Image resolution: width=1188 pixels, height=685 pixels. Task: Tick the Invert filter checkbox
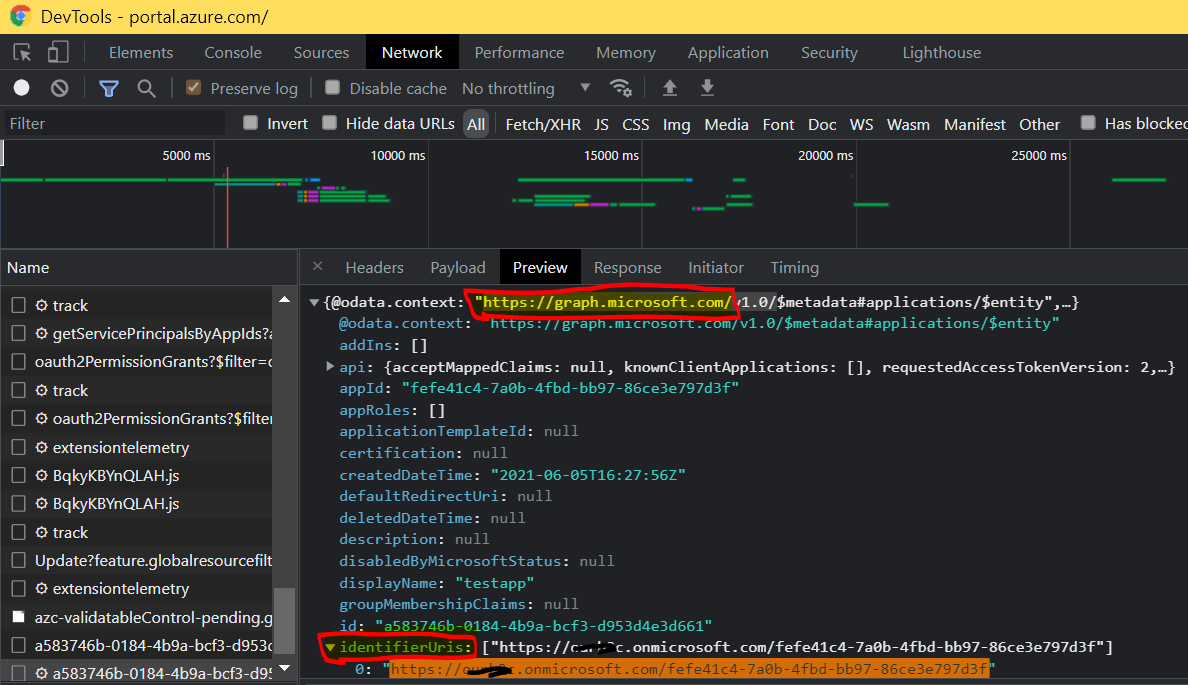click(250, 123)
